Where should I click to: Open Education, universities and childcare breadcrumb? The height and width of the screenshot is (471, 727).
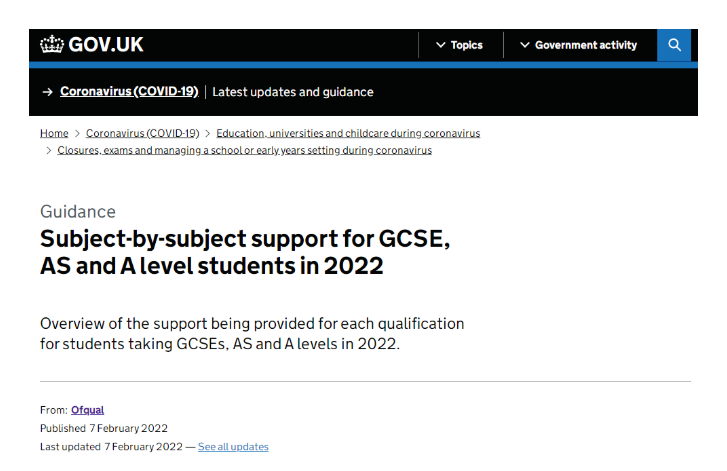click(x=348, y=133)
